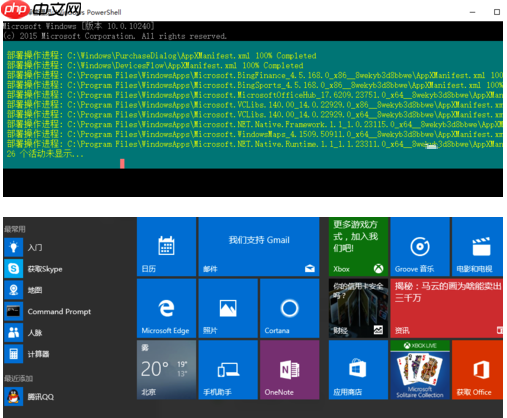
Task: Click the copyright line in PowerShell
Action: point(115,36)
